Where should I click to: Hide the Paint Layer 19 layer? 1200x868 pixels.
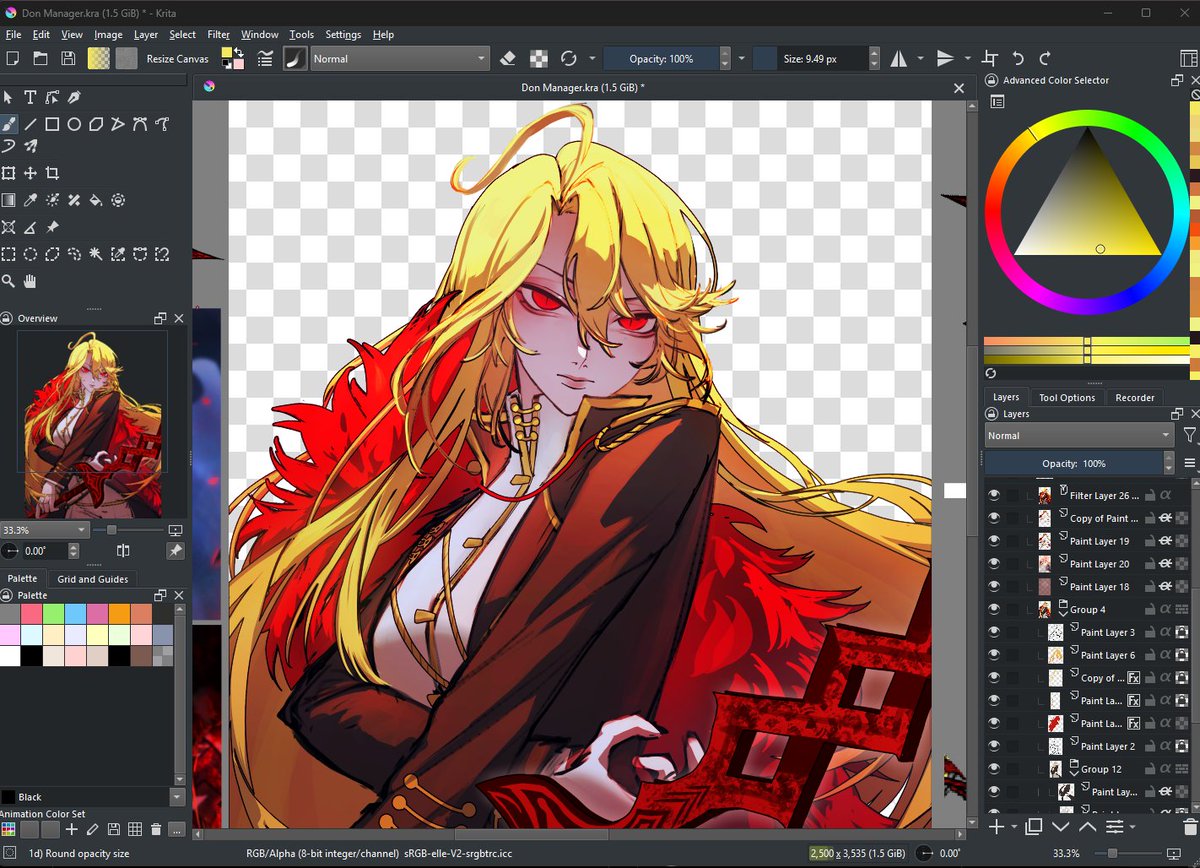(x=994, y=541)
